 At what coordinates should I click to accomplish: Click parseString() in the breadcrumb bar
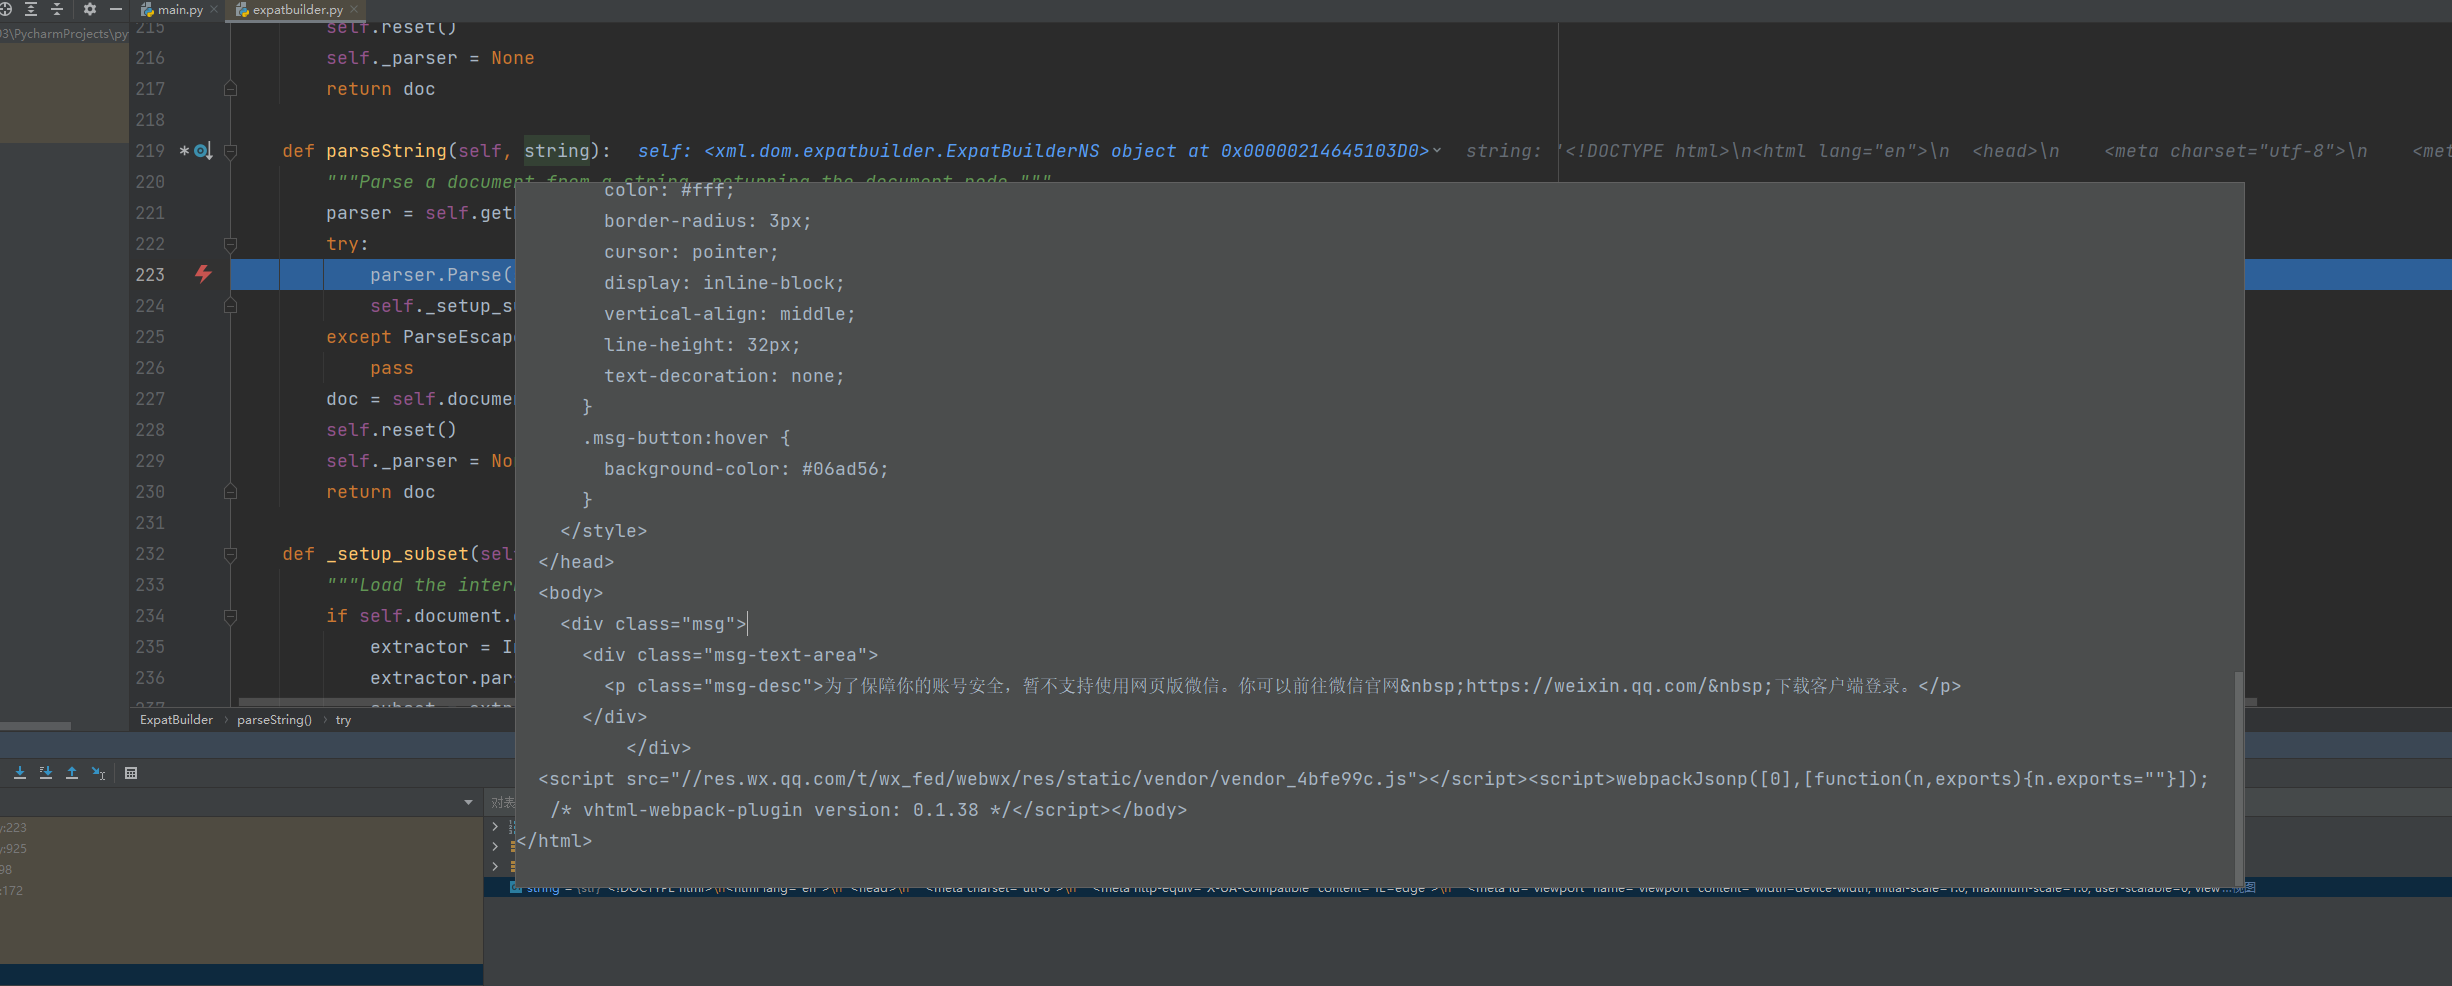click(274, 720)
